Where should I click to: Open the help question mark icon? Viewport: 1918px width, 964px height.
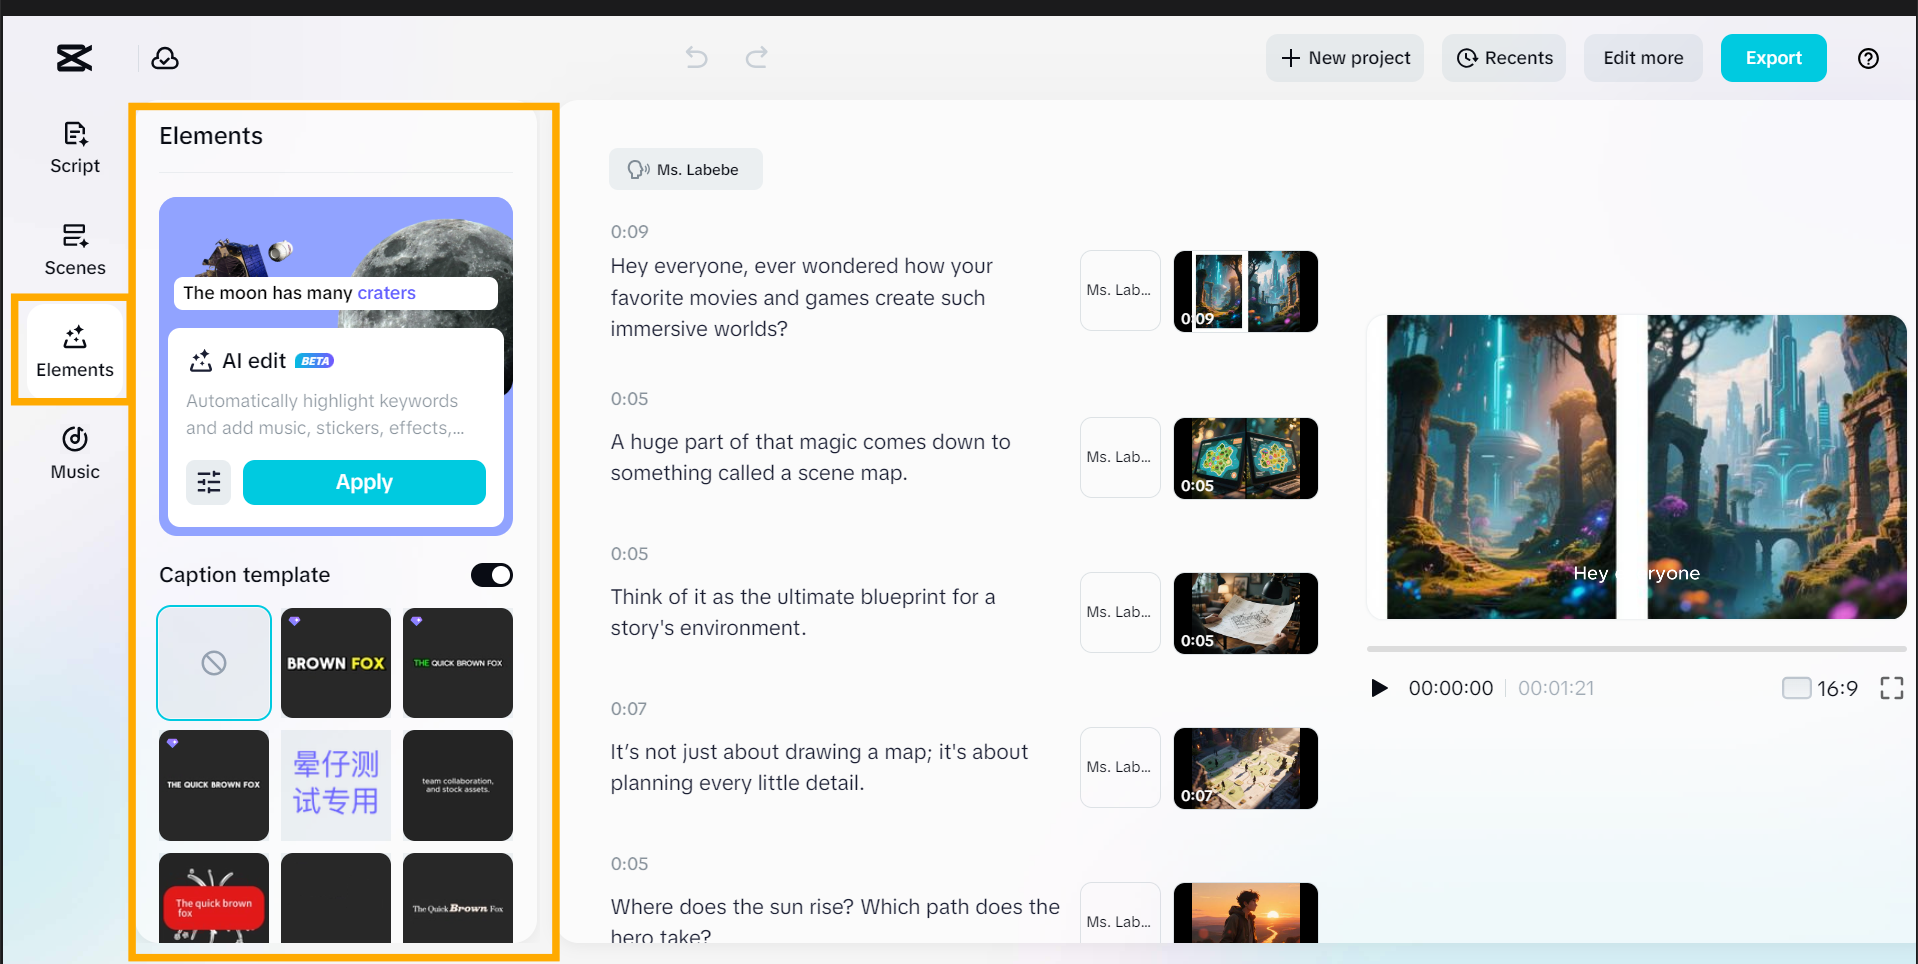(1867, 58)
